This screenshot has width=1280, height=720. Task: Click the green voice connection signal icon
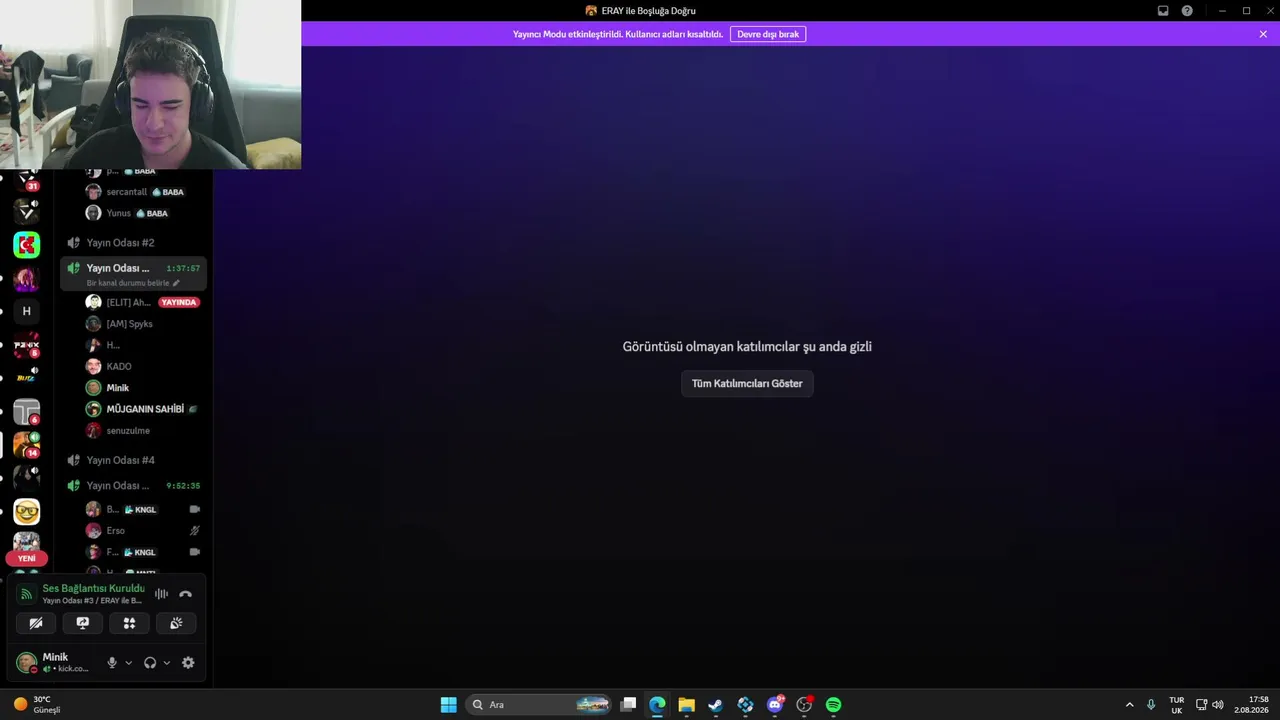tap(27, 594)
